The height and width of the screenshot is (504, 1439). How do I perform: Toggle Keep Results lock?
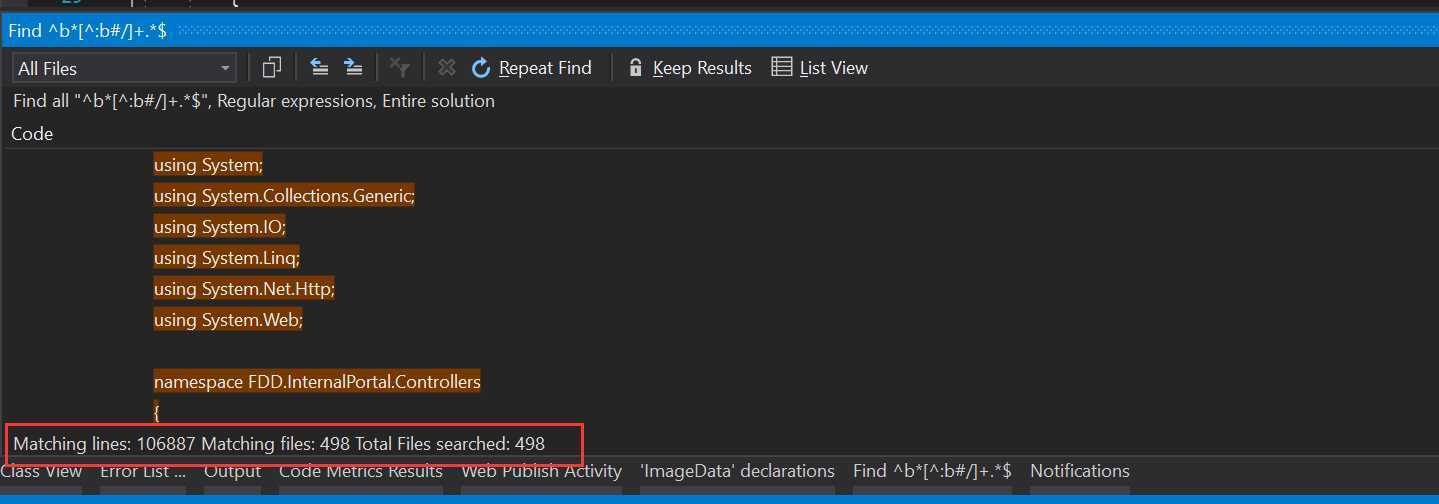(x=689, y=68)
